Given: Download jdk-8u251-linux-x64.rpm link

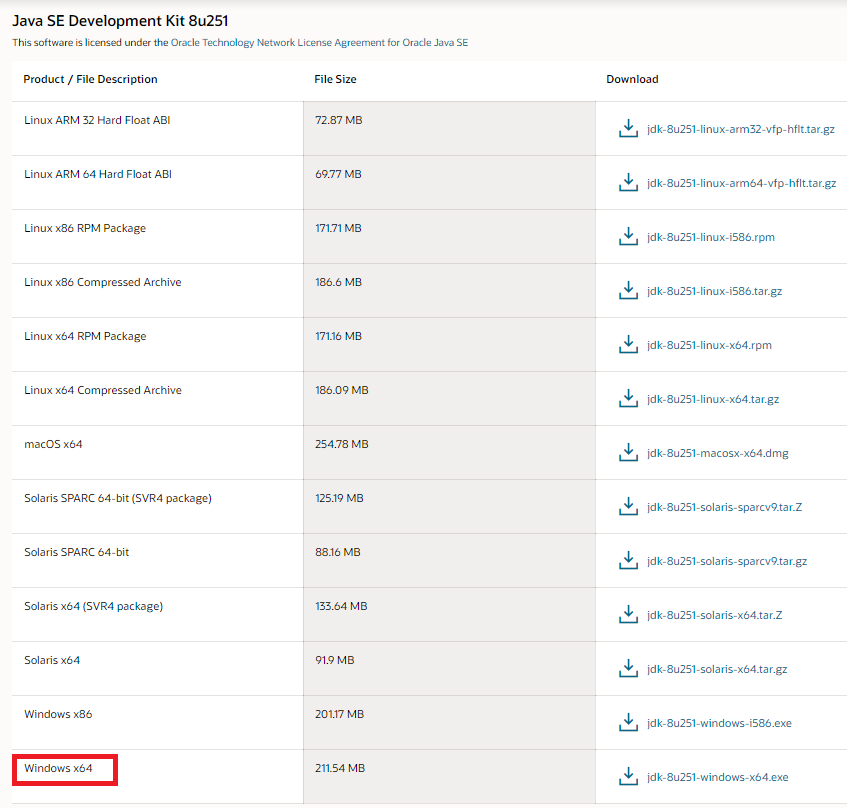Looking at the screenshot, I should pos(709,346).
